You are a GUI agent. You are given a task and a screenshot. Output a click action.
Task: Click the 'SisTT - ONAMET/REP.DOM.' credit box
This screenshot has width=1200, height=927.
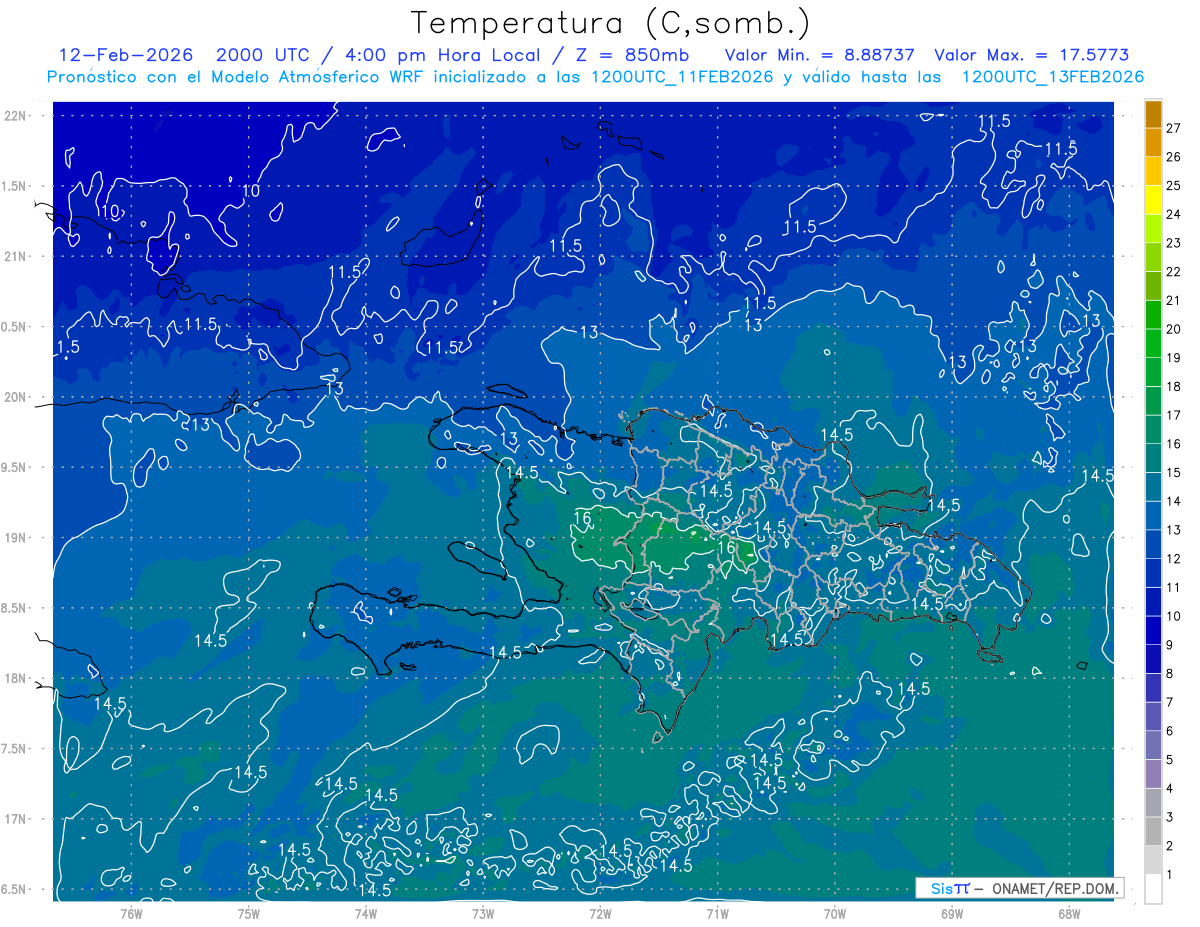(x=1020, y=888)
